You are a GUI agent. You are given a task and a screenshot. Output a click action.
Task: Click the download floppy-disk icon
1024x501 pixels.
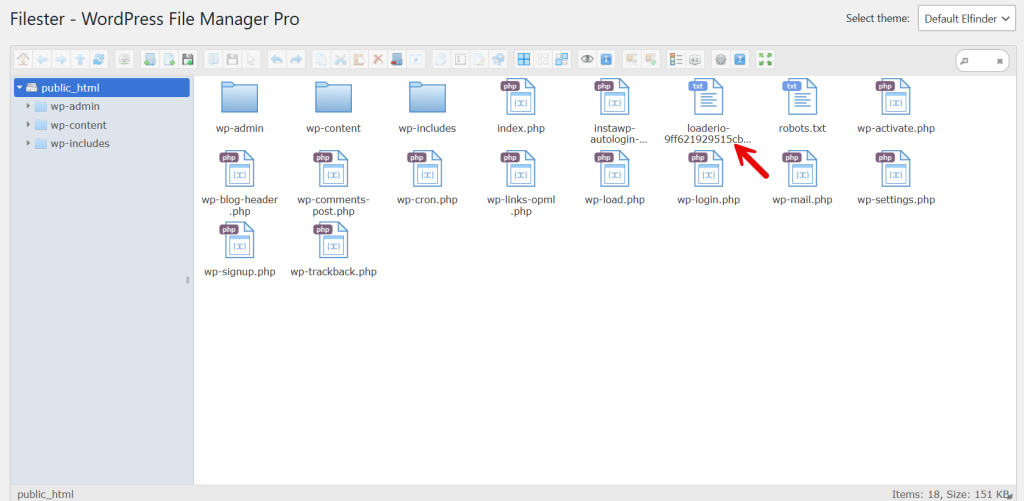pos(232,59)
